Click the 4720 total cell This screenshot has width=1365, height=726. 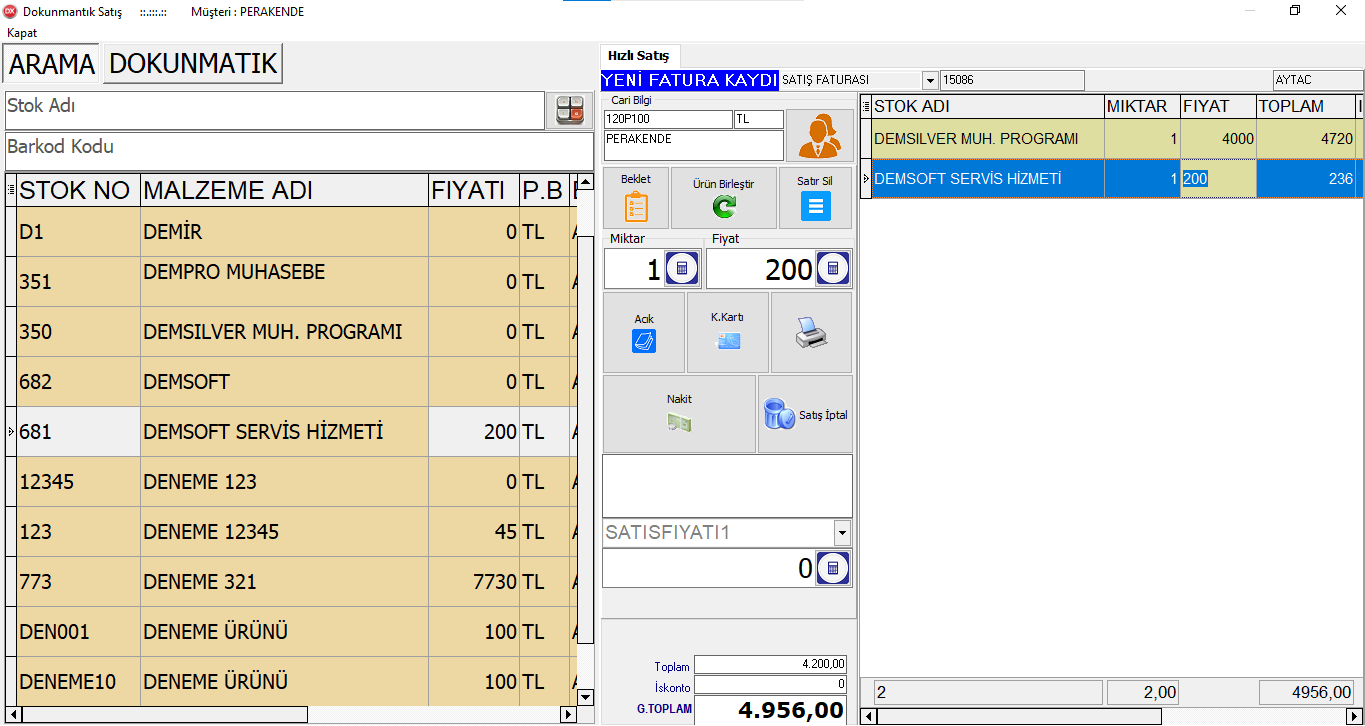click(x=1305, y=139)
